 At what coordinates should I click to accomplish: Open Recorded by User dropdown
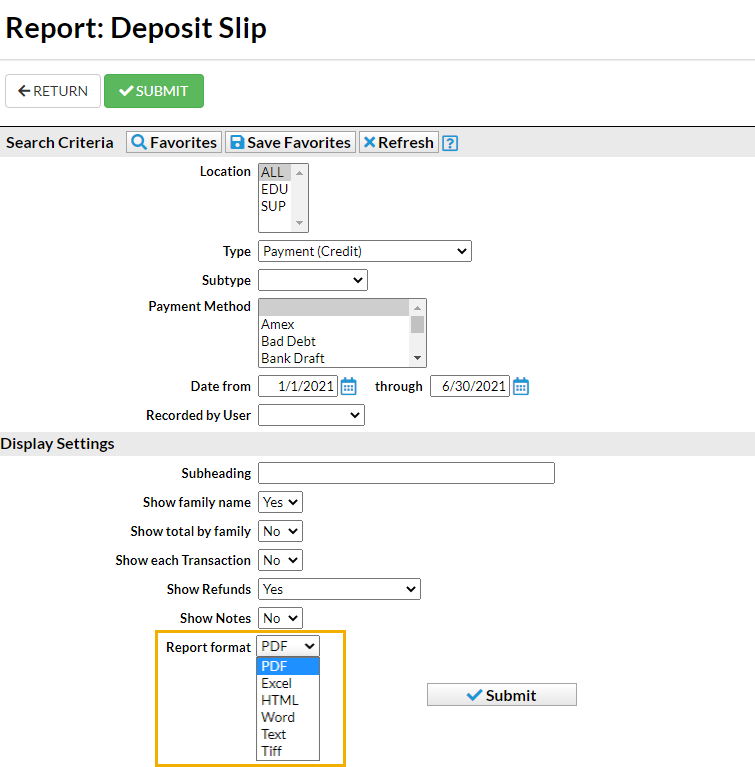(x=311, y=415)
